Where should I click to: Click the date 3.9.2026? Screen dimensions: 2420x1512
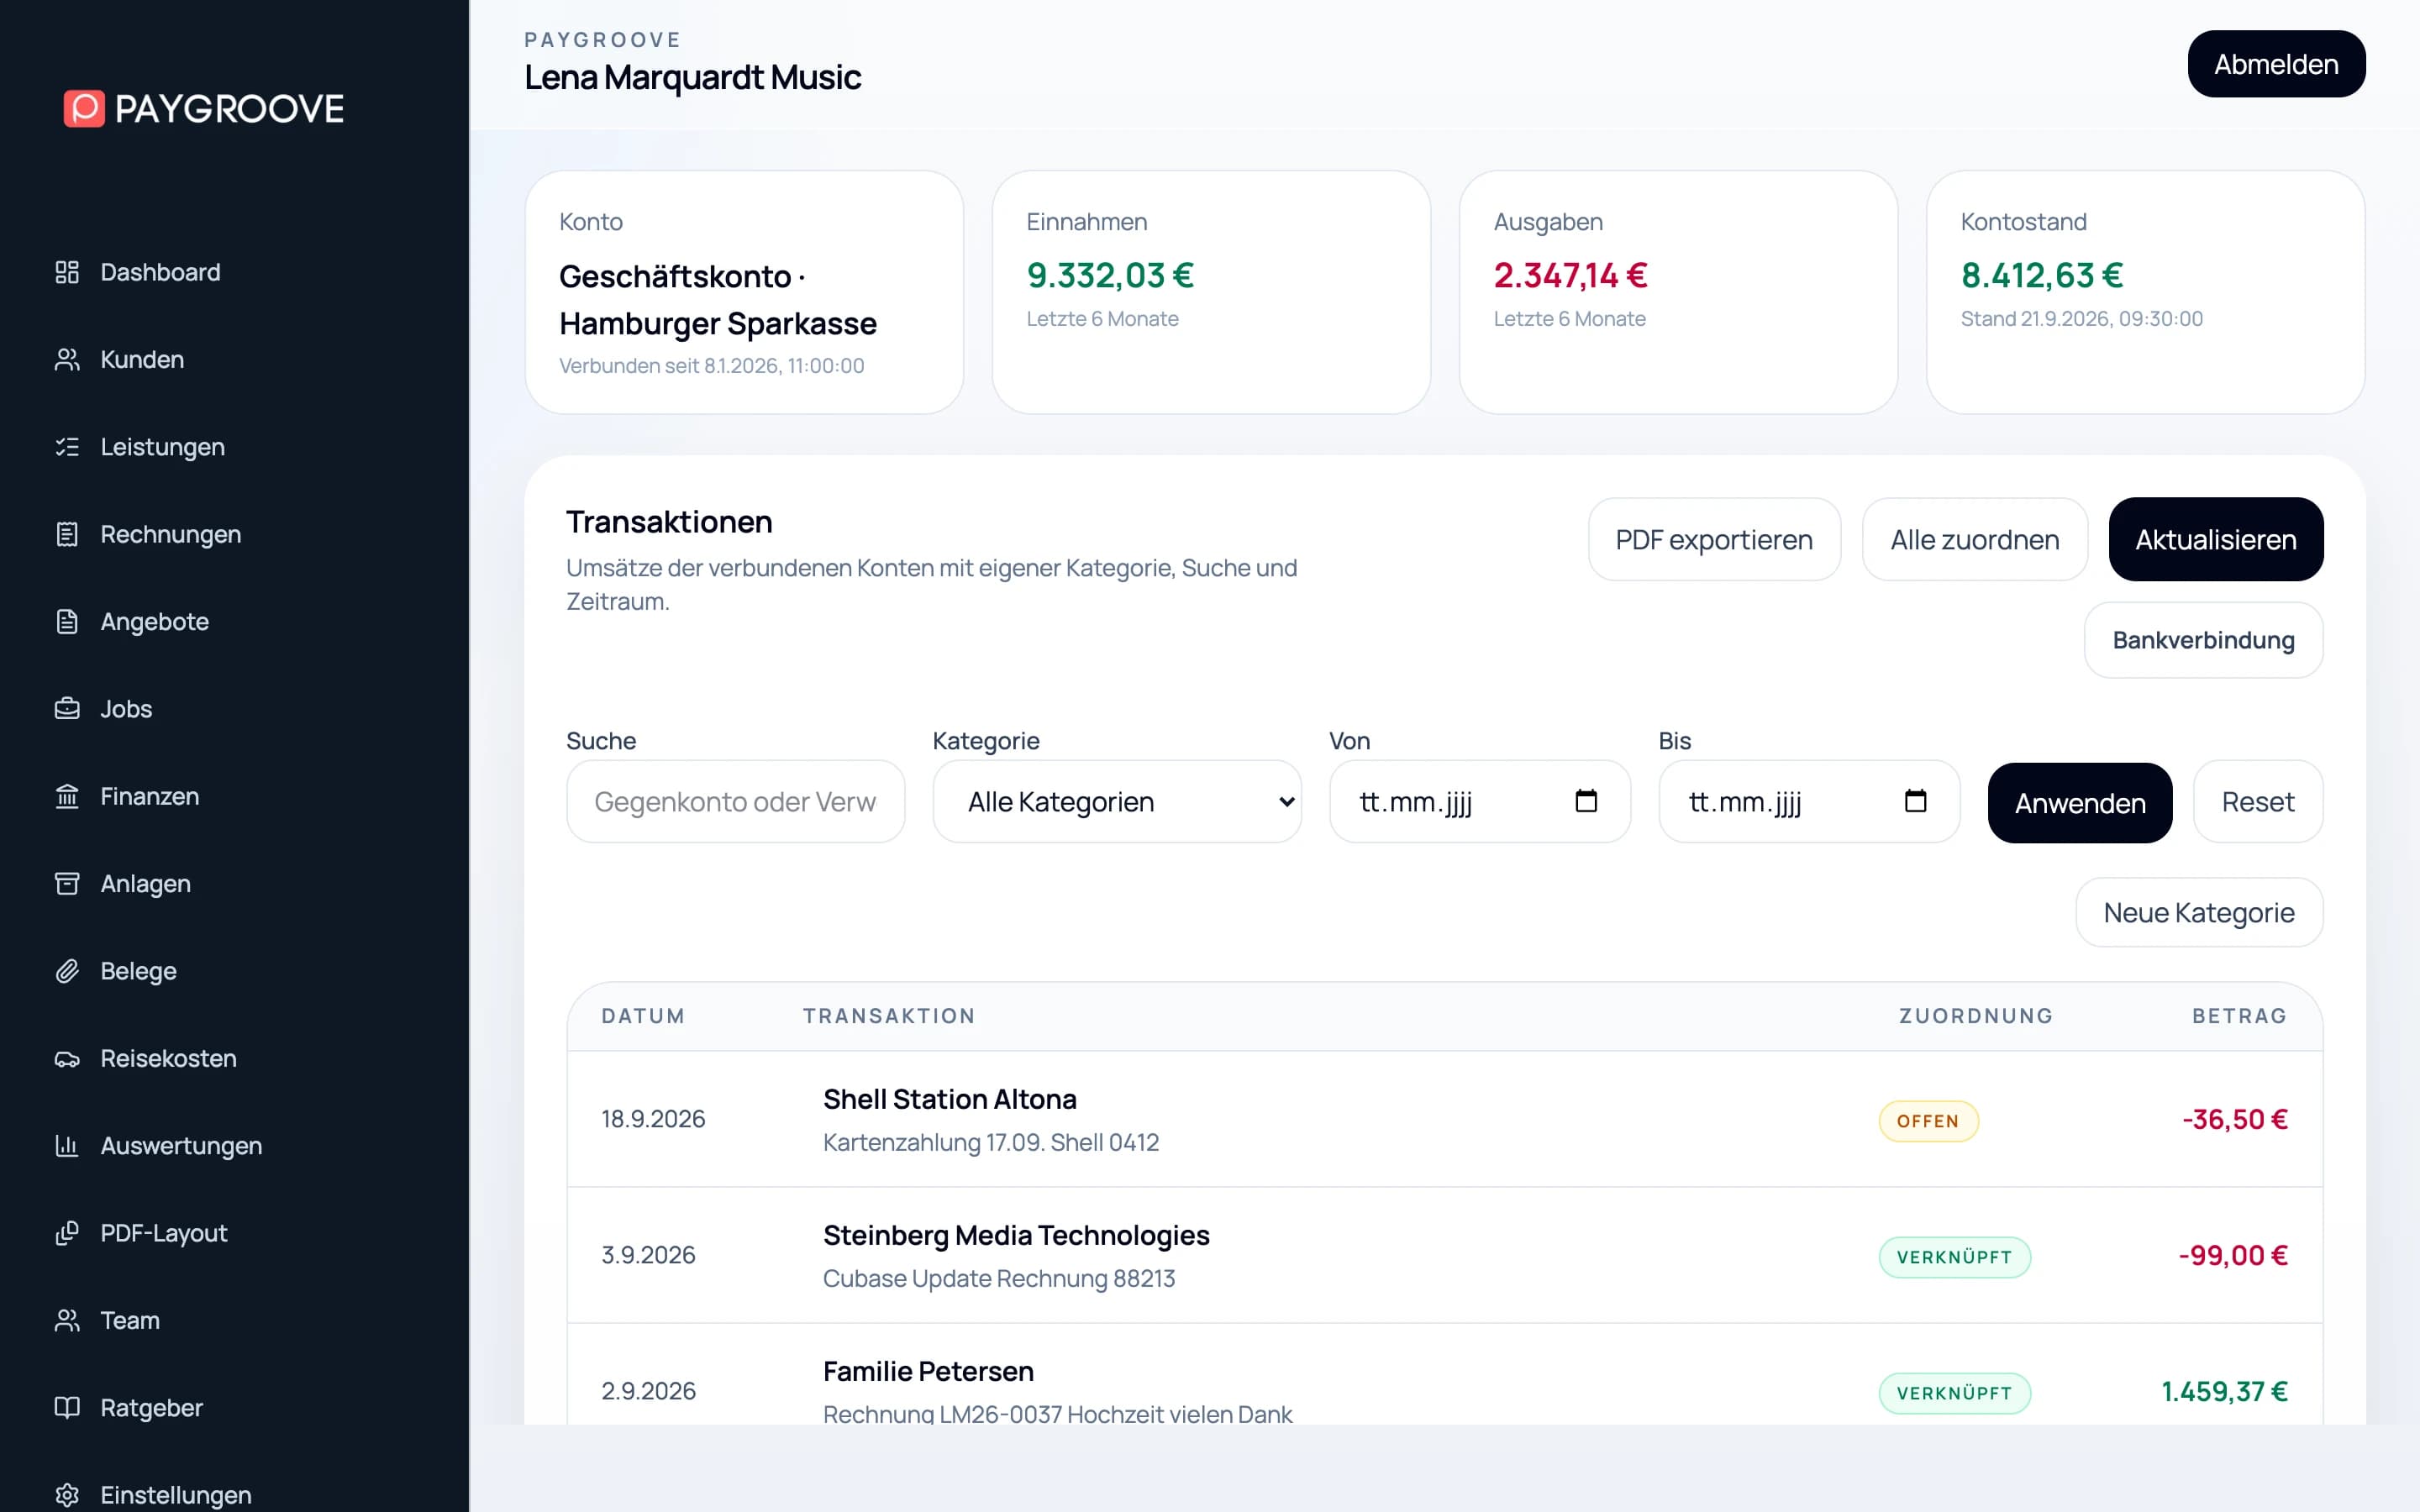pyautogui.click(x=648, y=1255)
